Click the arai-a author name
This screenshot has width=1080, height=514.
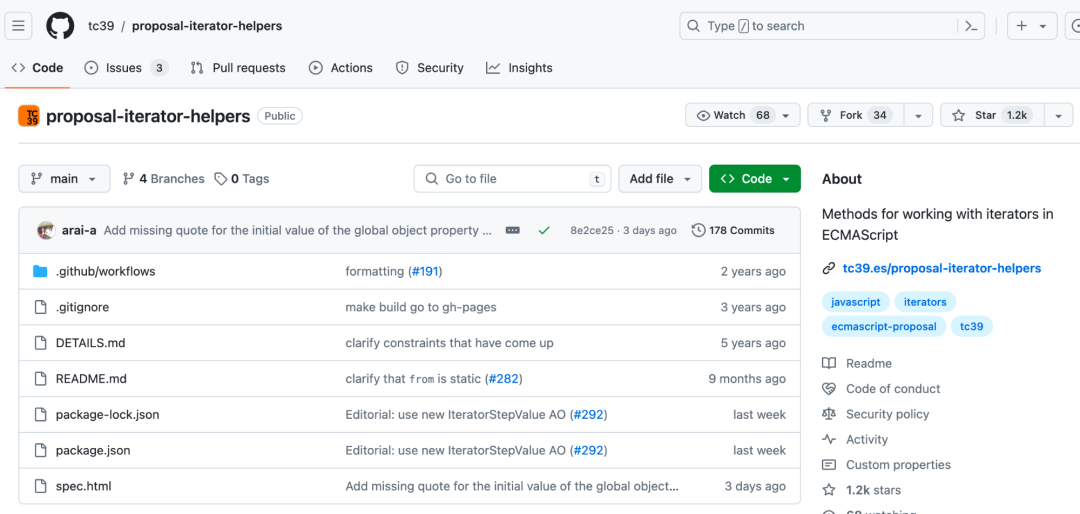point(80,231)
